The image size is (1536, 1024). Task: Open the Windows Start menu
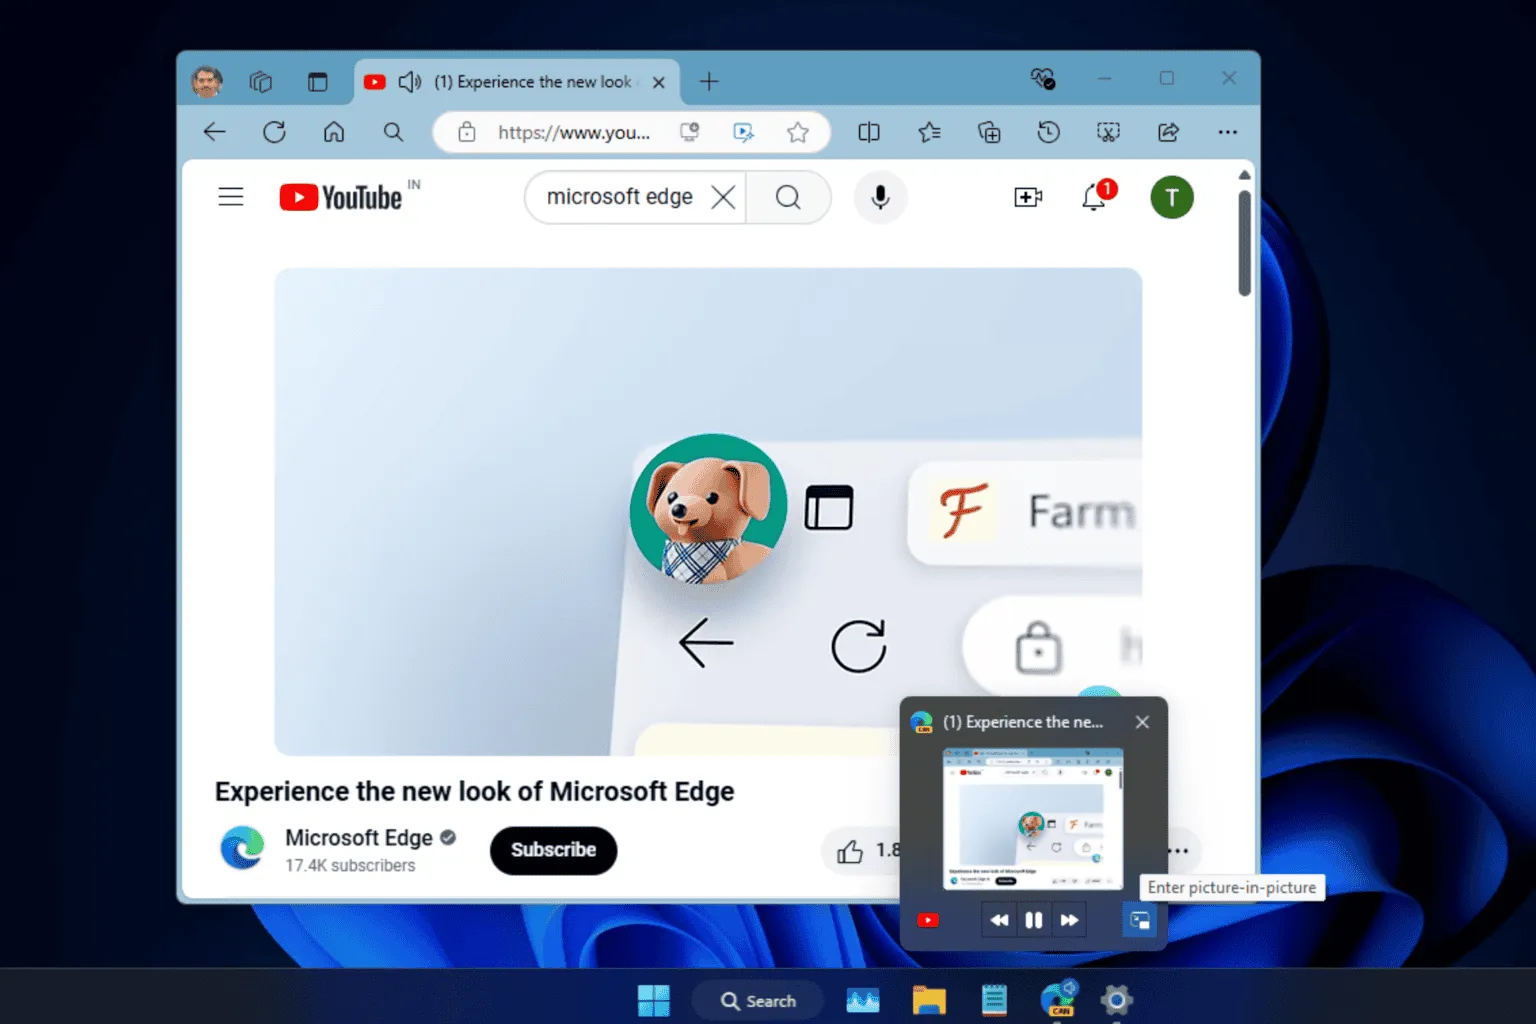click(x=654, y=1000)
